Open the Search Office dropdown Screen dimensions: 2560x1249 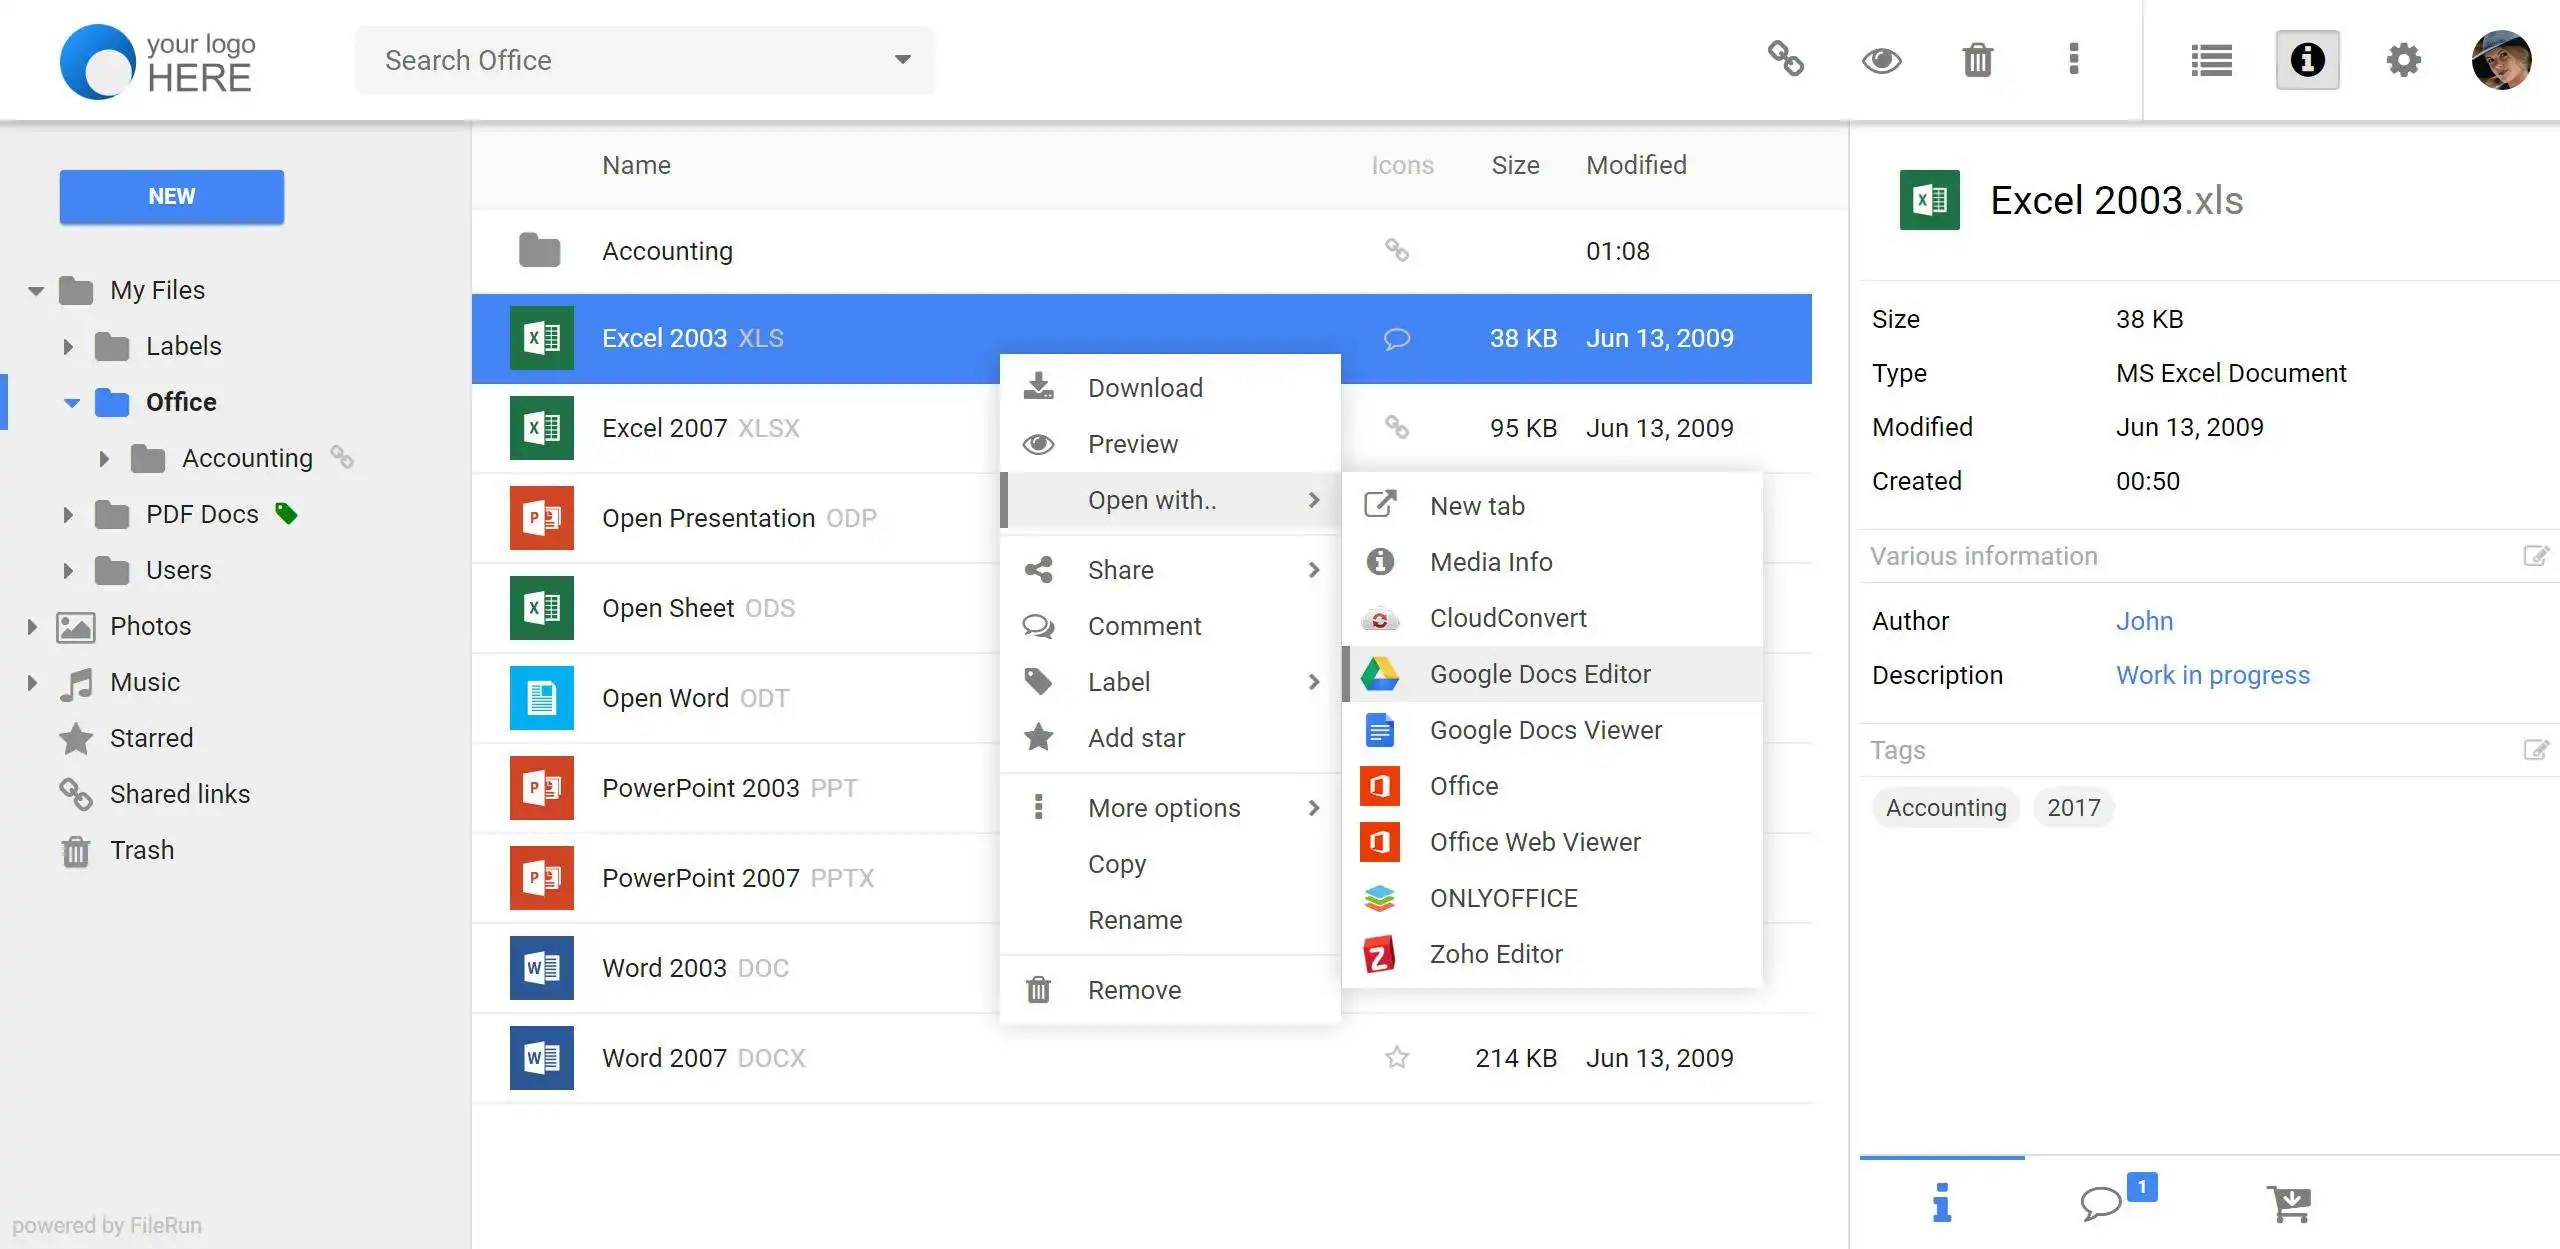tap(904, 60)
